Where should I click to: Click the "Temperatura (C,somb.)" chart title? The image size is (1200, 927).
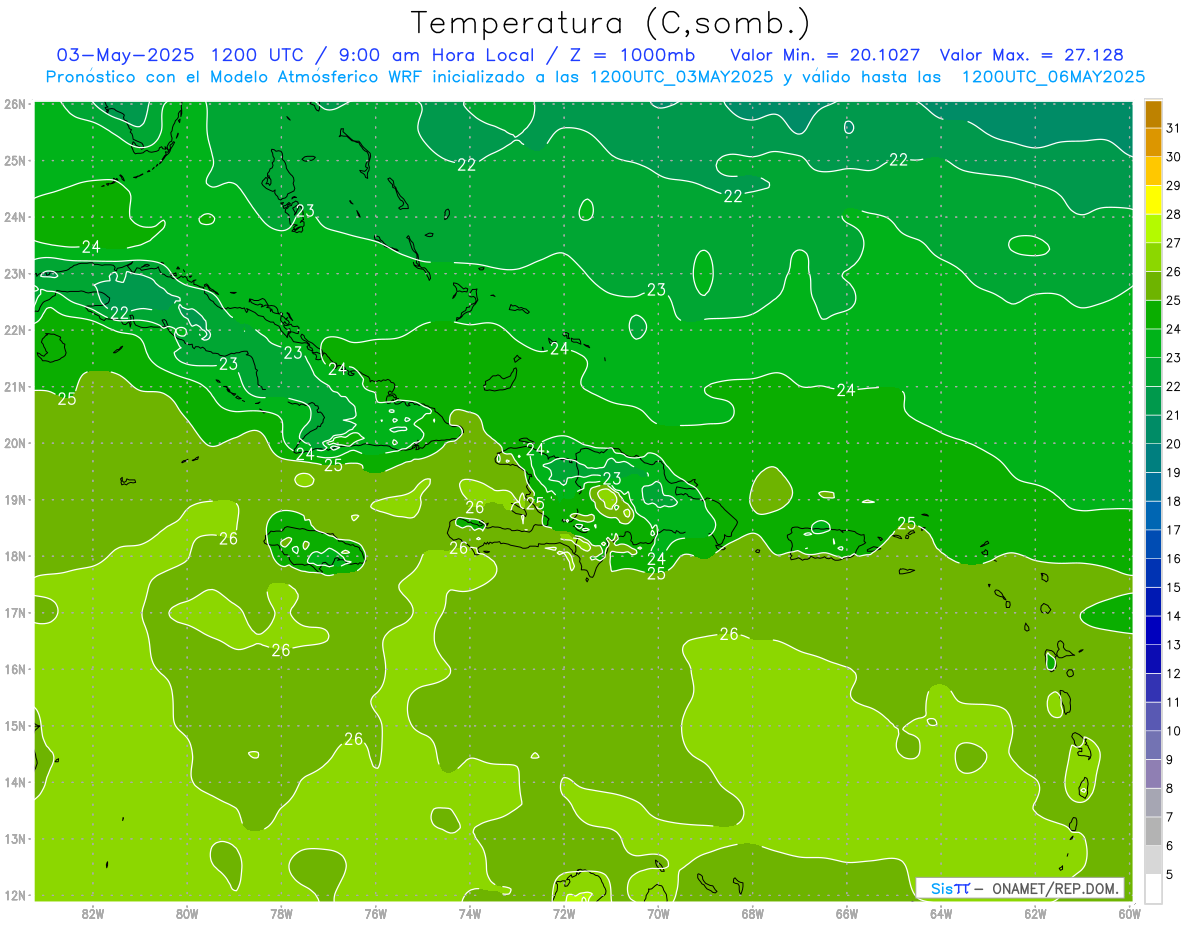(610, 24)
